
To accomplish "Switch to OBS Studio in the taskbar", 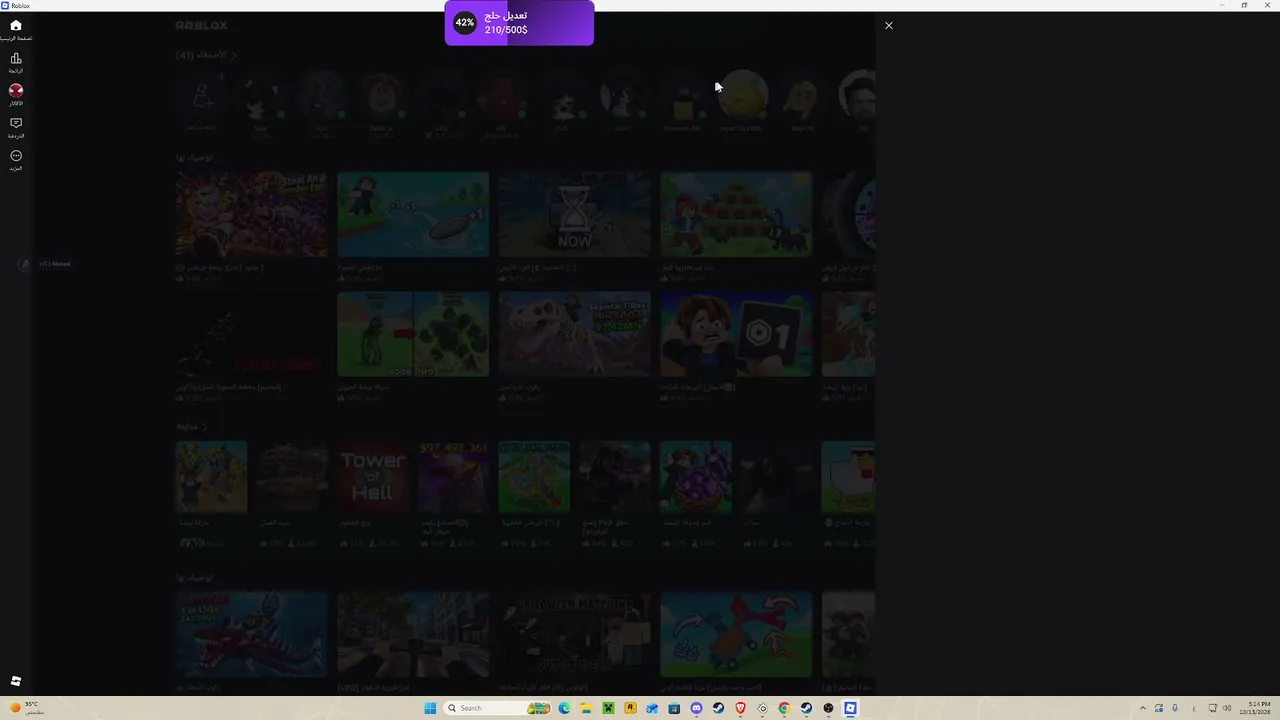I will click(828, 708).
